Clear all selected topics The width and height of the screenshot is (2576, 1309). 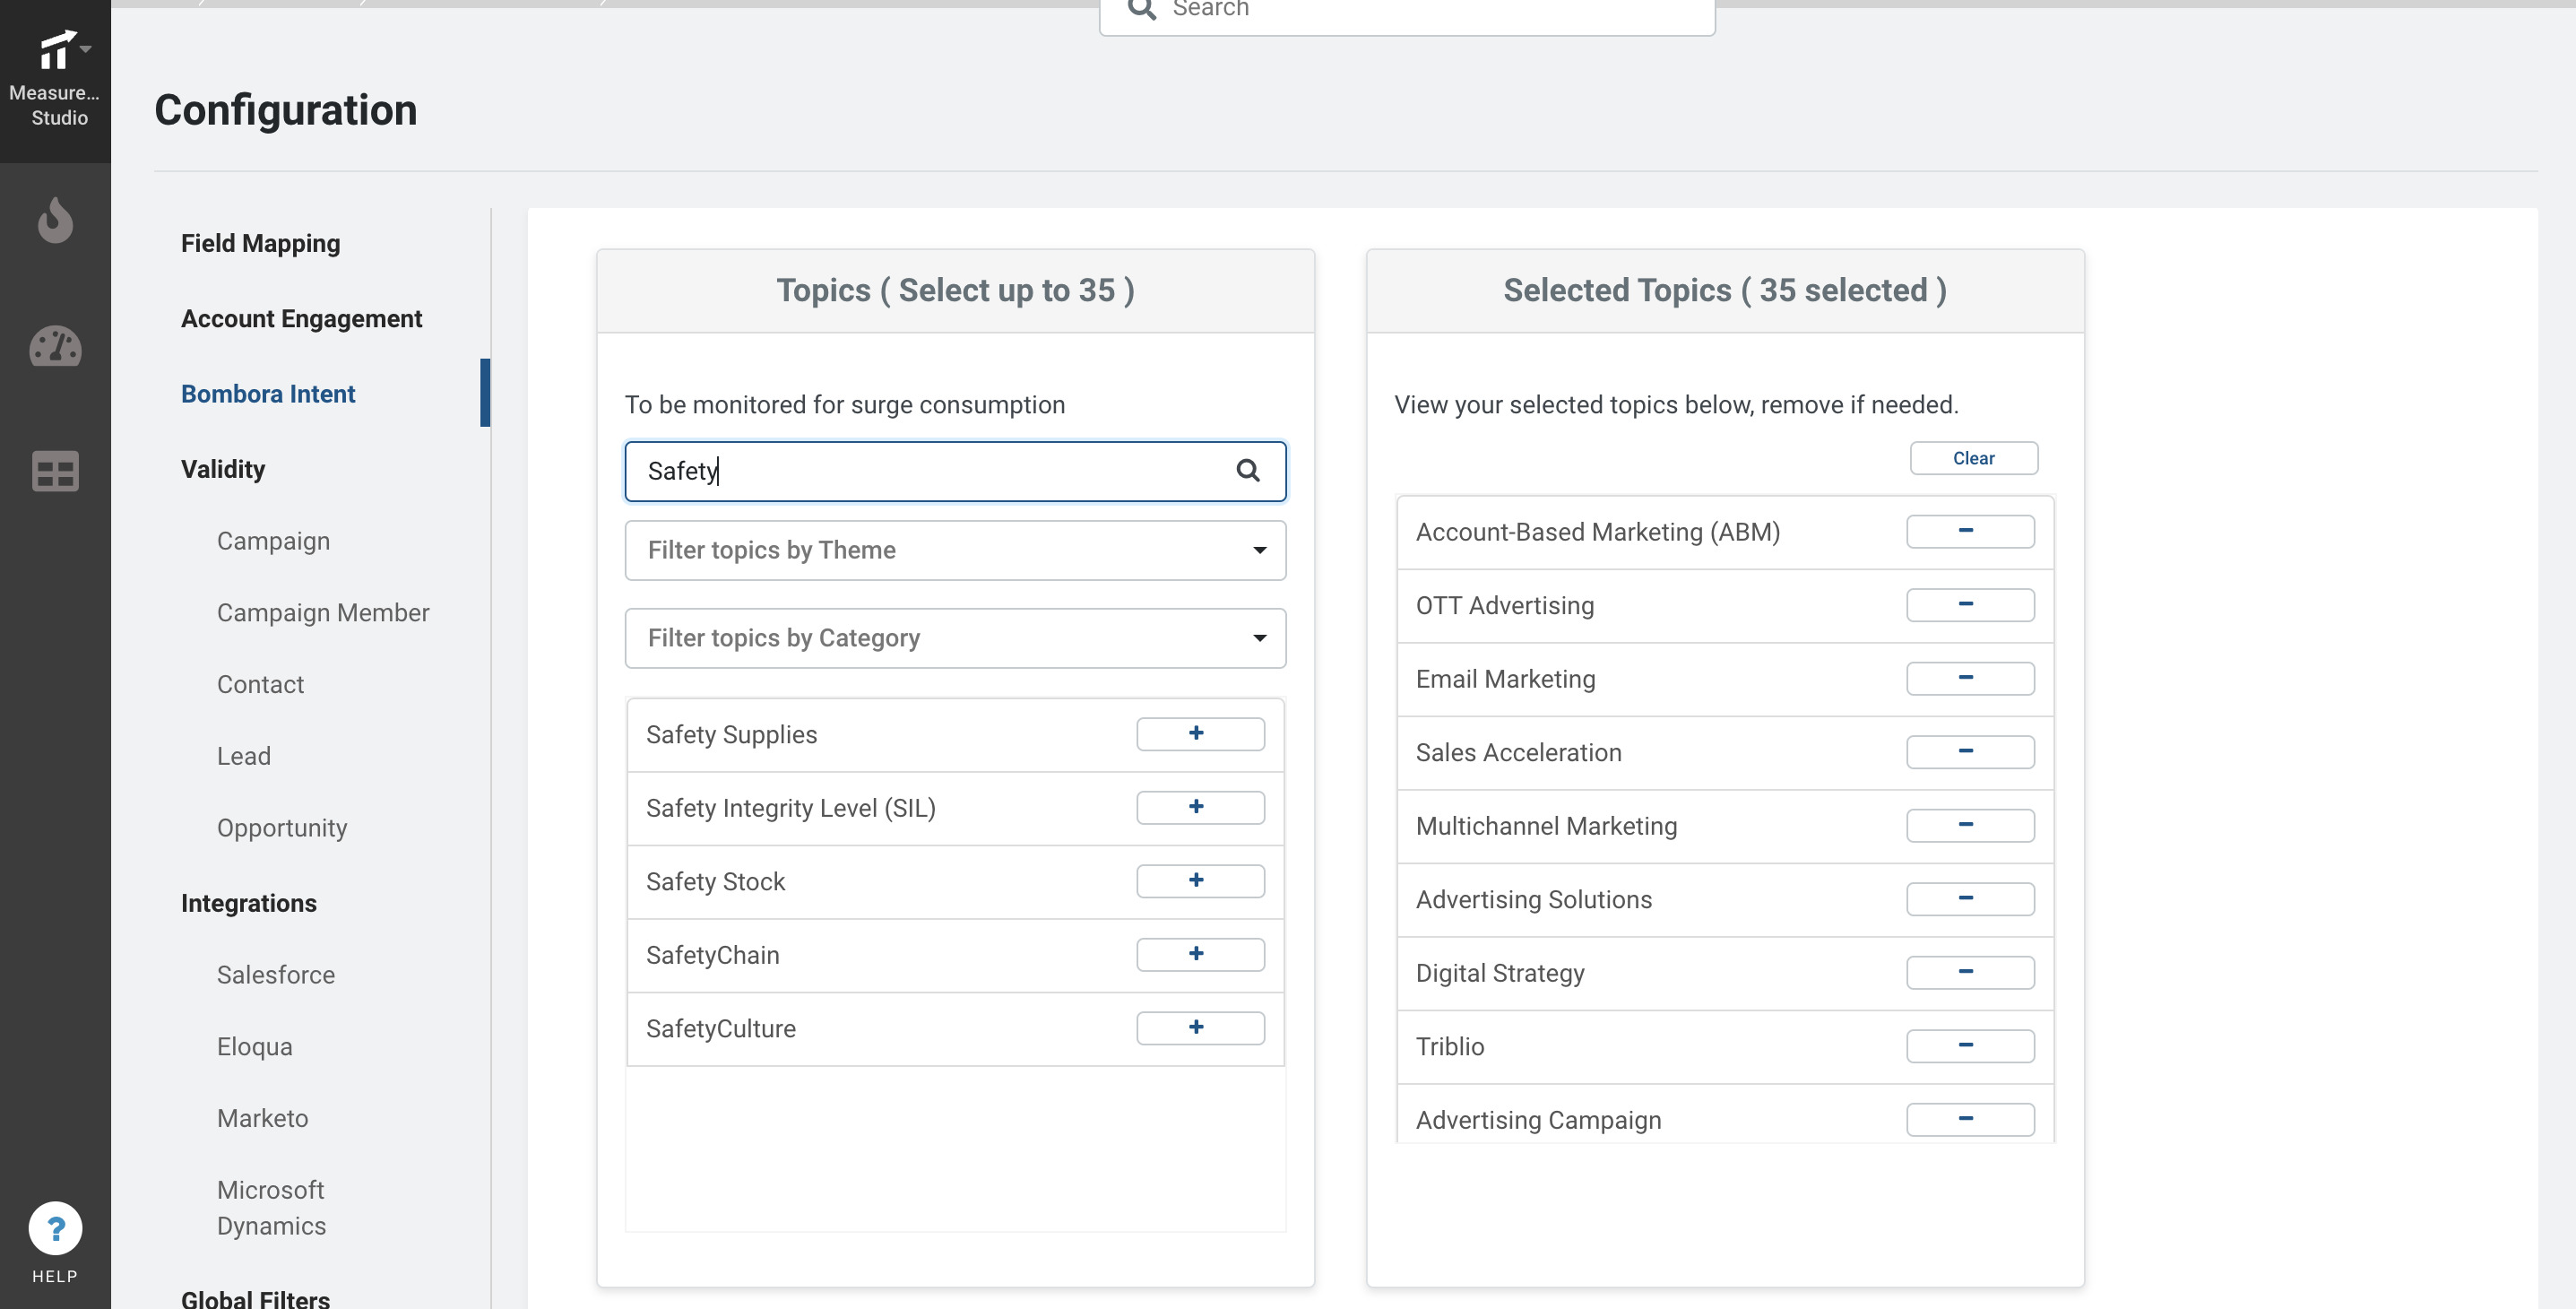[x=1973, y=458]
